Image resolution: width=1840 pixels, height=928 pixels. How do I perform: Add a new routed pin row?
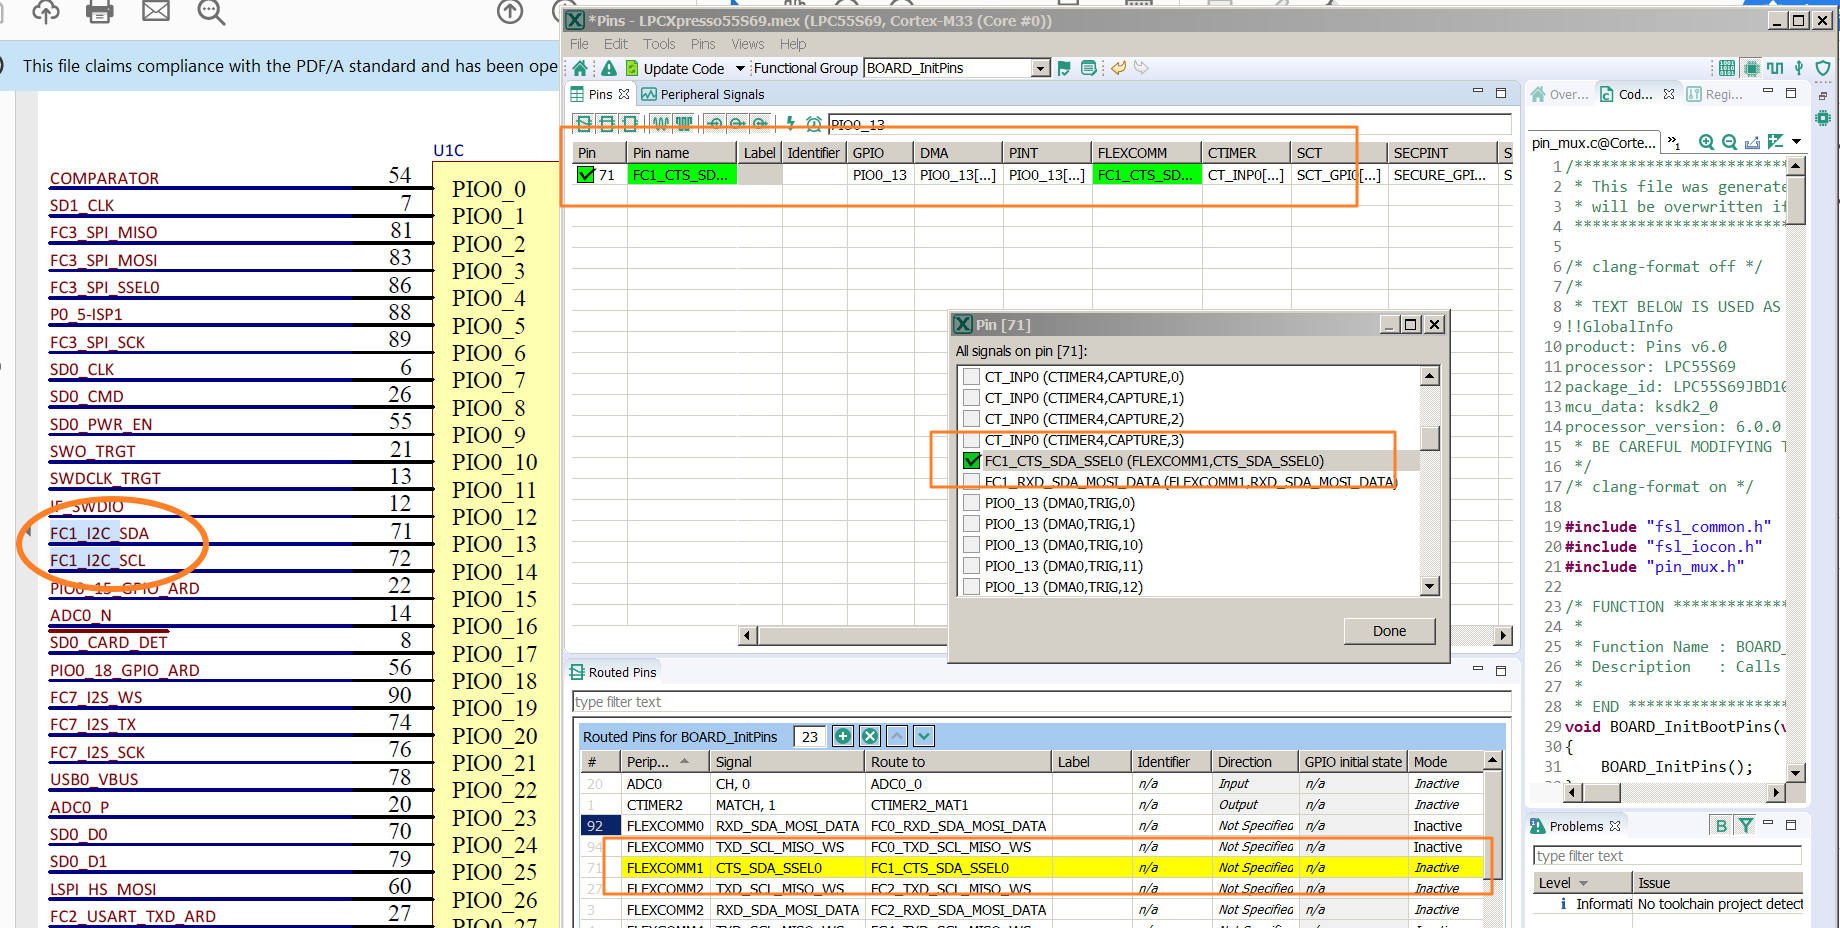coord(843,737)
